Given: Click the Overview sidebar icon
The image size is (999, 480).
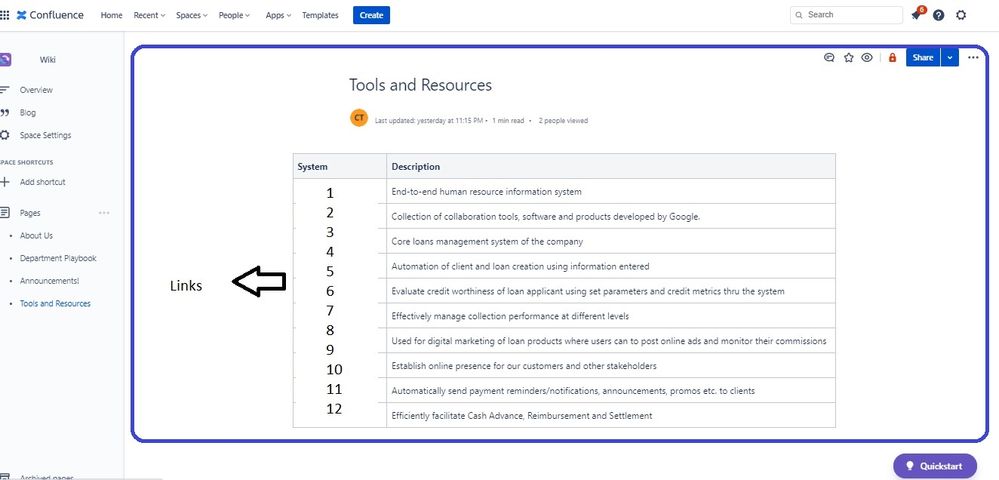Looking at the screenshot, I should (x=4, y=90).
